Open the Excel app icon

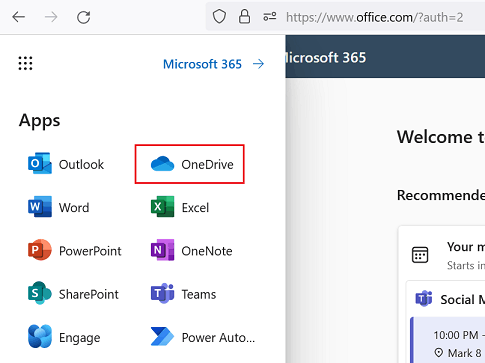pos(162,207)
